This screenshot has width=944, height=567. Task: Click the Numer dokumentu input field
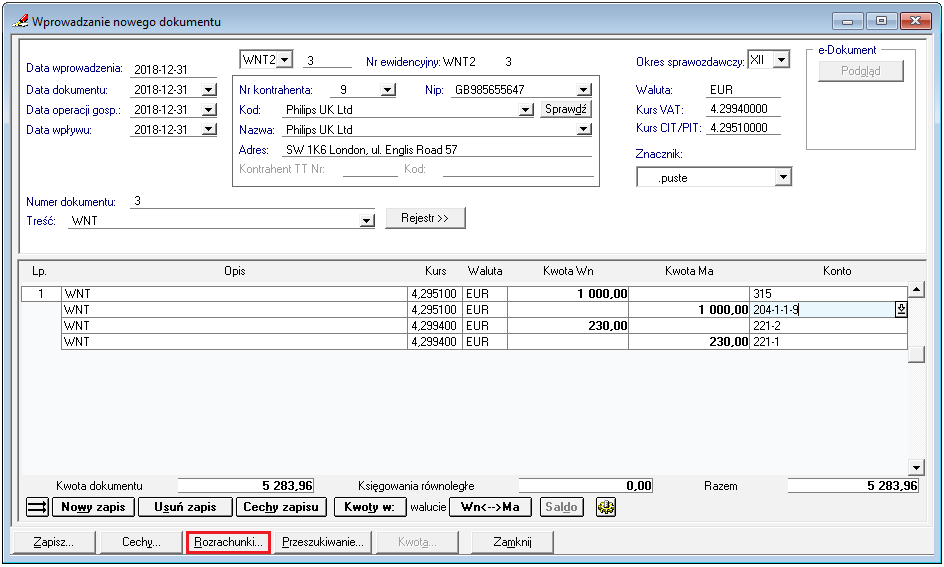click(250, 201)
